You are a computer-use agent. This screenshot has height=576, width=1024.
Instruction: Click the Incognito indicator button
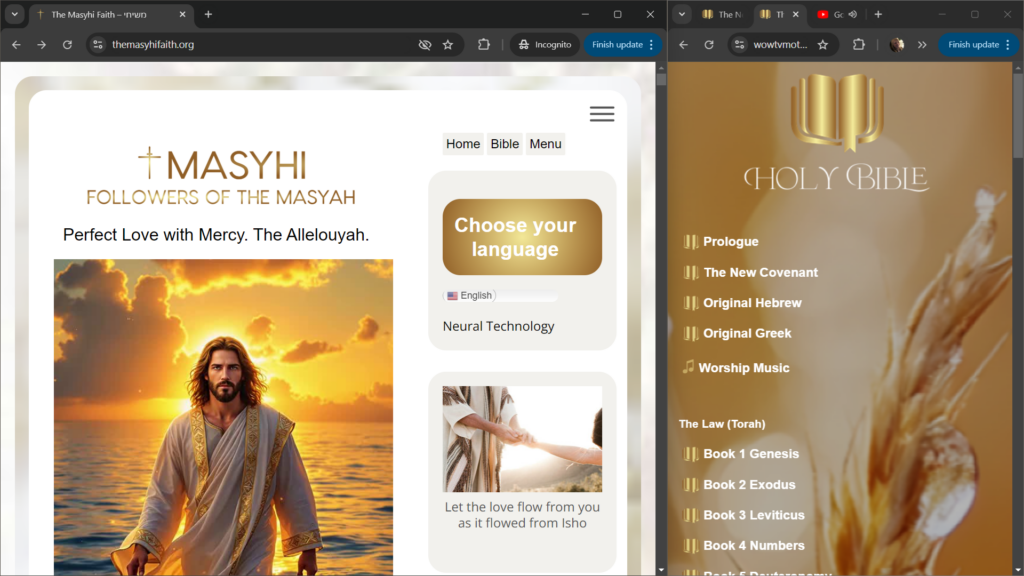544,45
